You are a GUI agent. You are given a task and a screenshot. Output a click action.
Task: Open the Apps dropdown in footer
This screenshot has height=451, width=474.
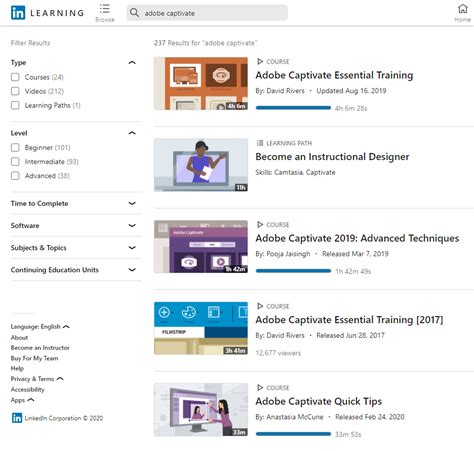tap(22, 400)
